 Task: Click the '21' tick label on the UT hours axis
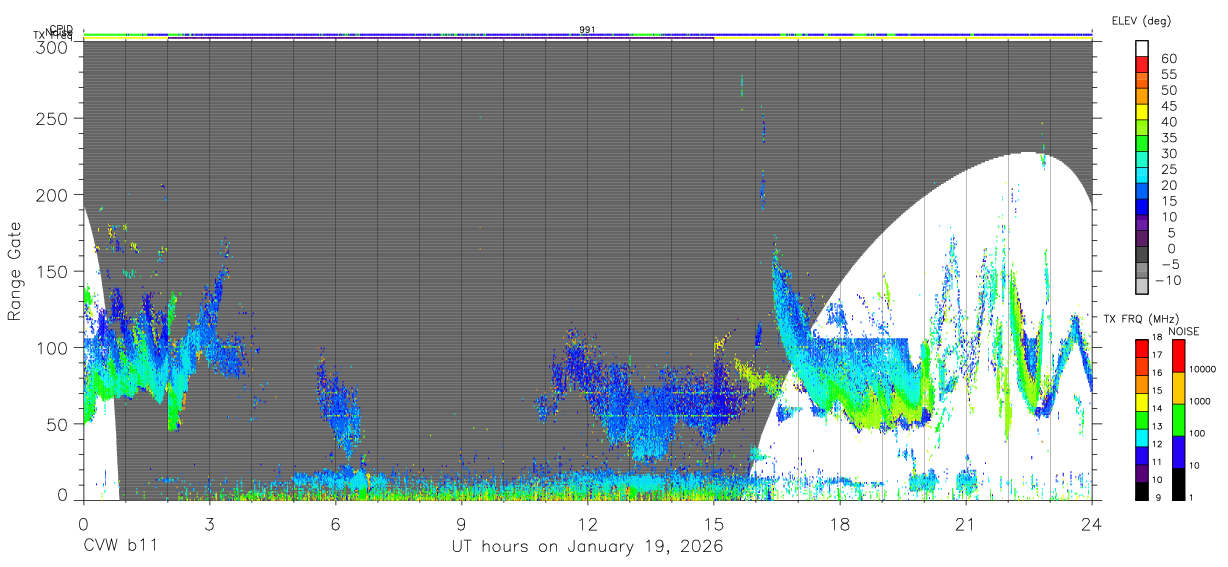tap(966, 523)
